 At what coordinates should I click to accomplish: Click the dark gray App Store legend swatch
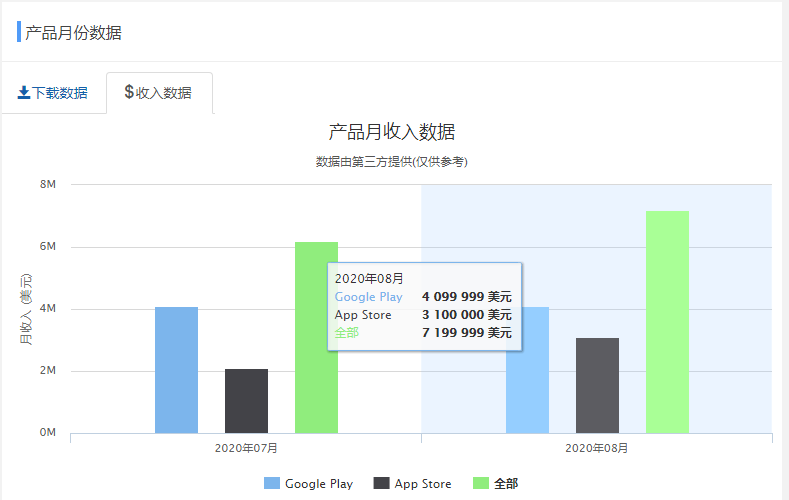coord(381,484)
